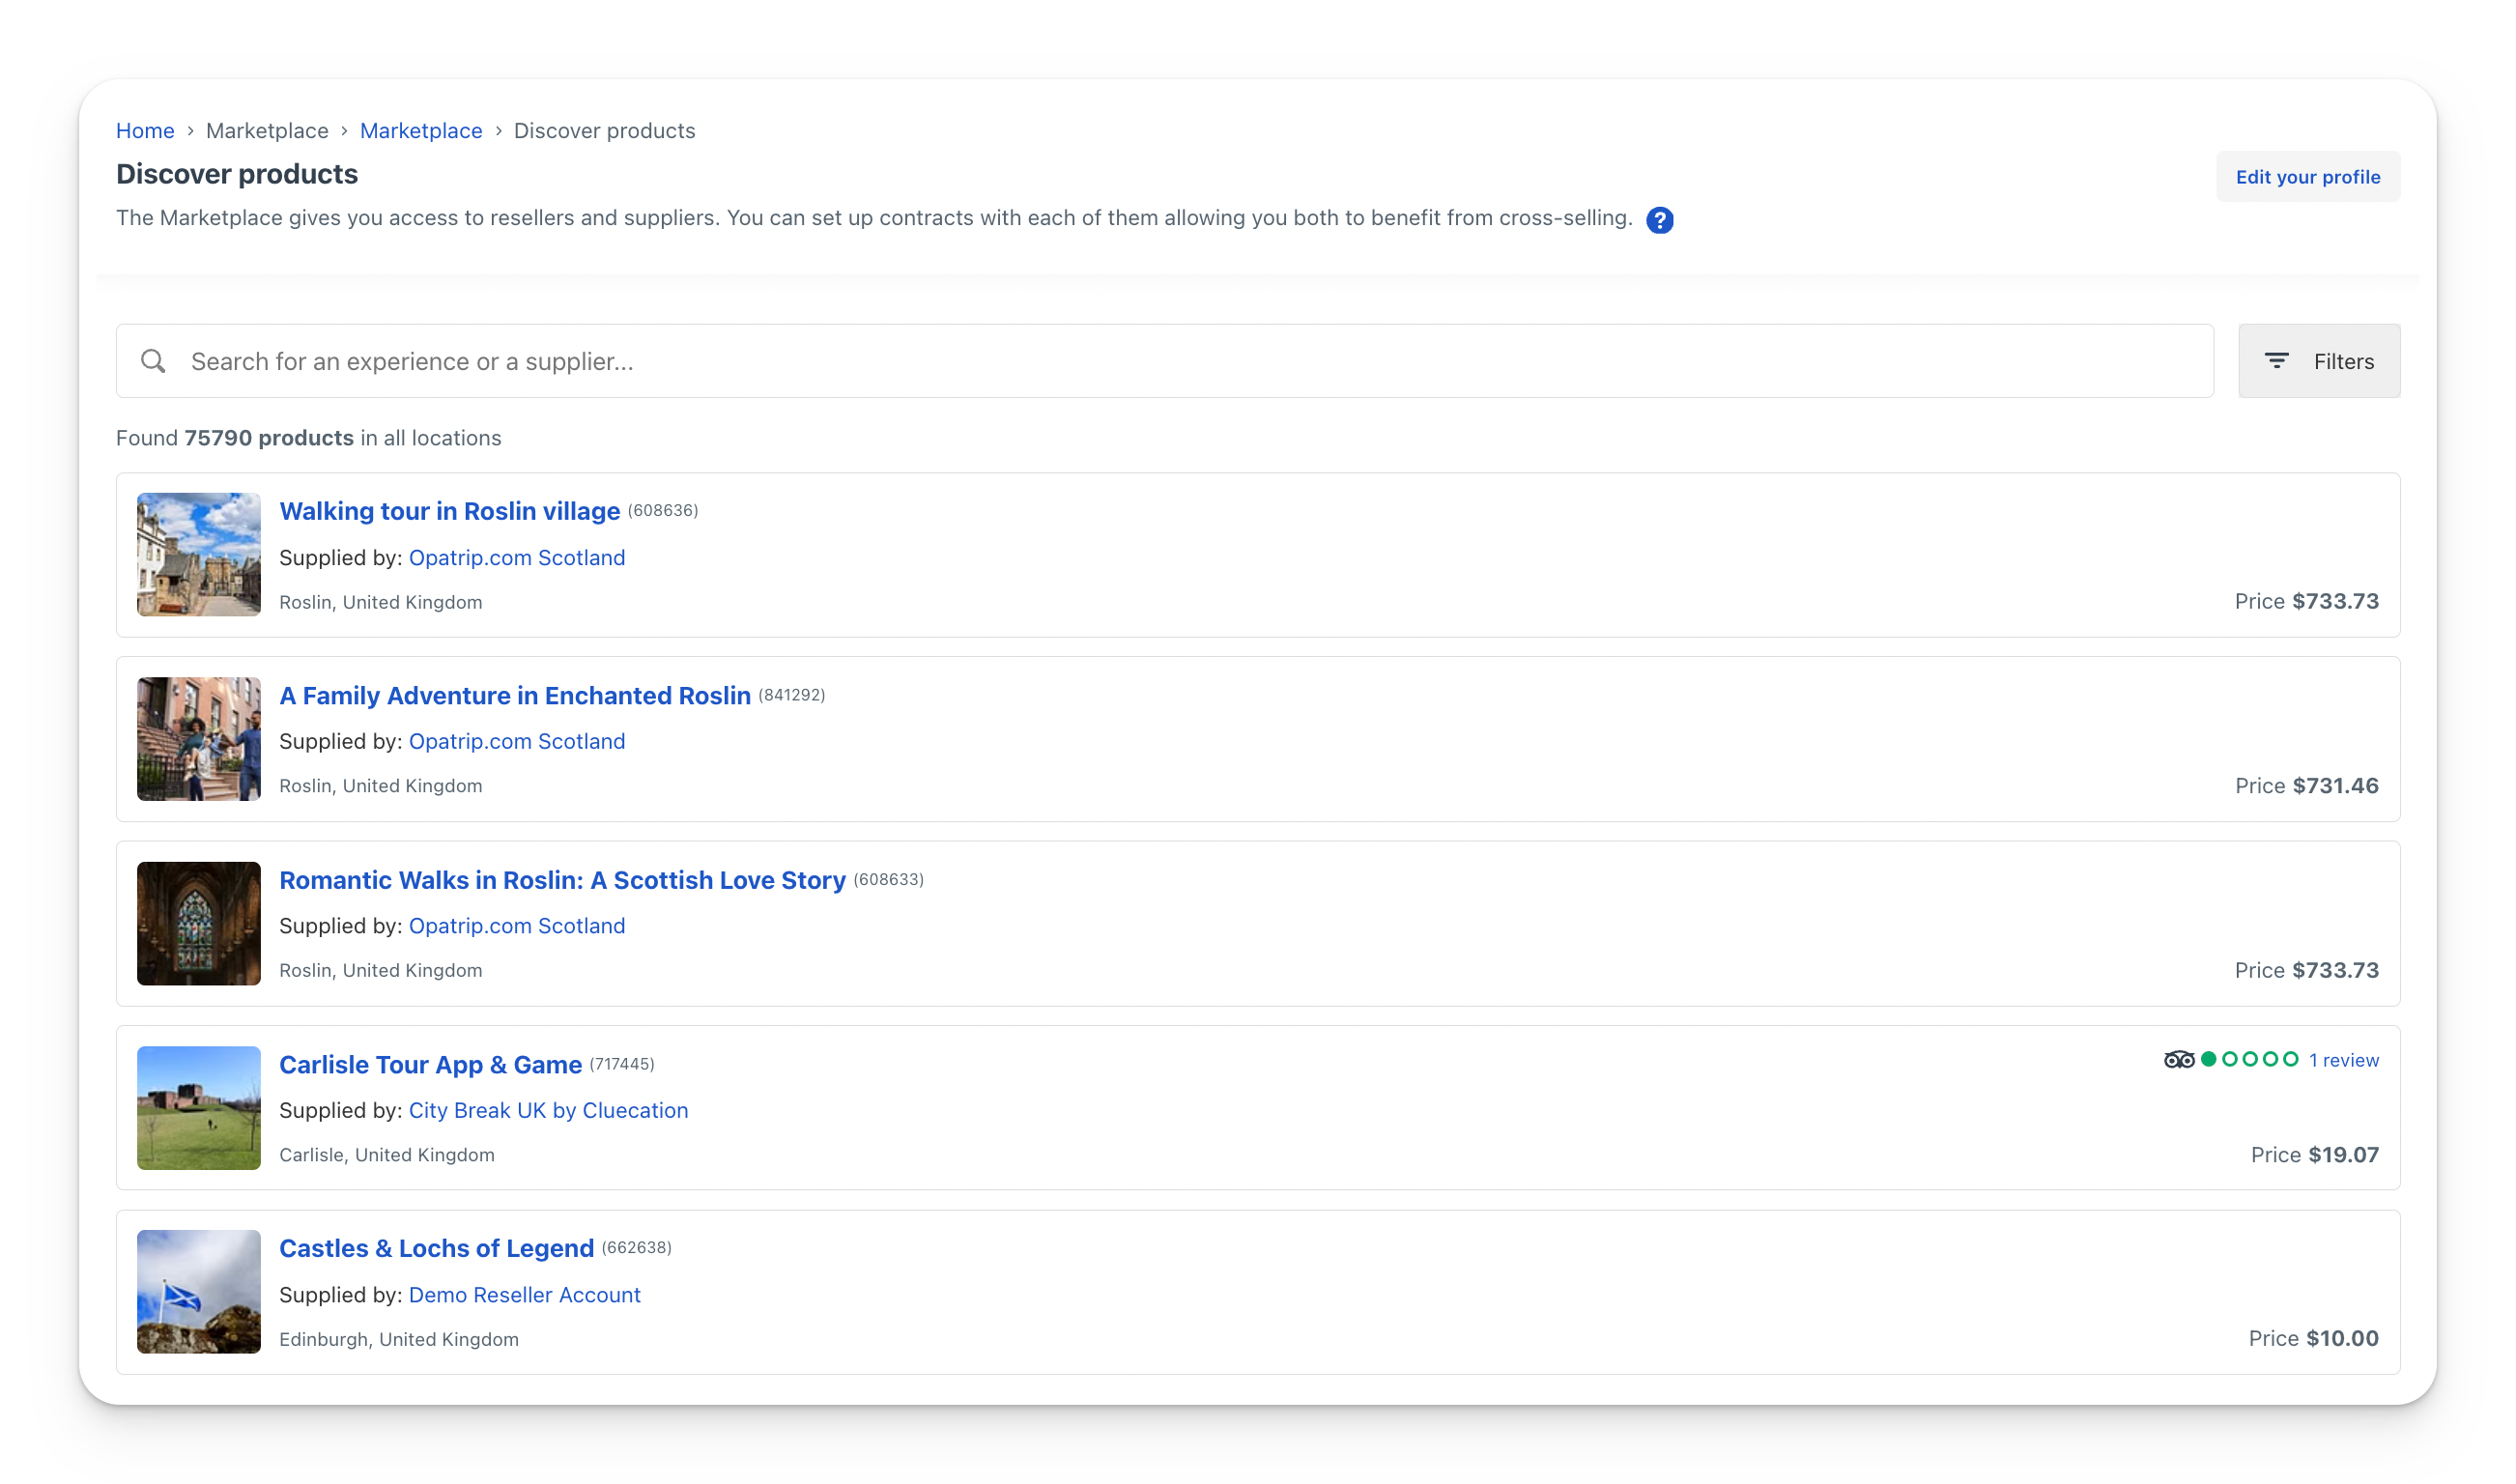This screenshot has height=1484, width=2516.
Task: Click the Discover products page heading
Action: tap(237, 174)
